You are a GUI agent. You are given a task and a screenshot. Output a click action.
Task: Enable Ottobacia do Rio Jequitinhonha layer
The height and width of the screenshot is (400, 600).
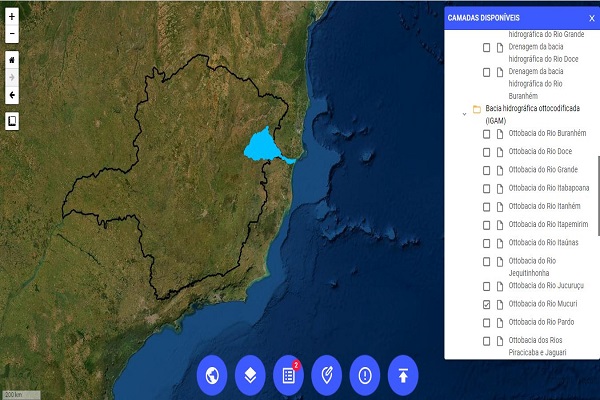point(486,262)
